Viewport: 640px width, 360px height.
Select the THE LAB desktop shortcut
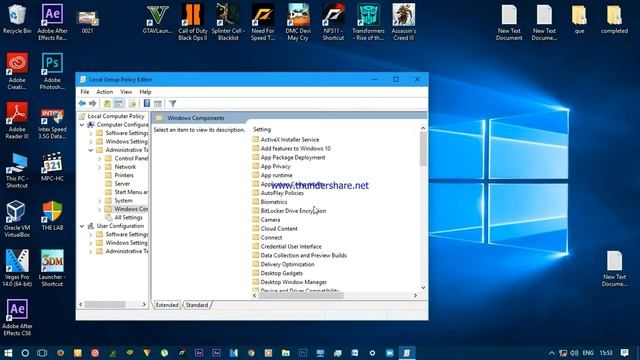pyautogui.click(x=52, y=216)
